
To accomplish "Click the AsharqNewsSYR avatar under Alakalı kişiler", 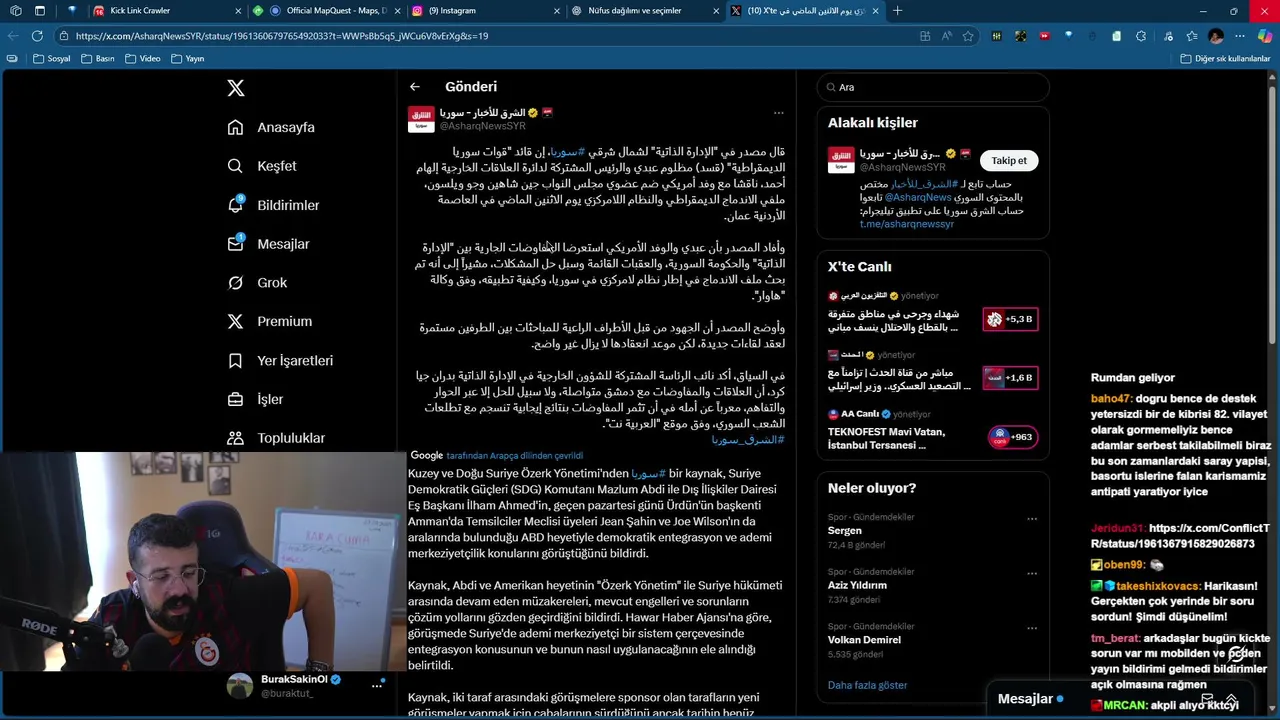I will [x=841, y=160].
